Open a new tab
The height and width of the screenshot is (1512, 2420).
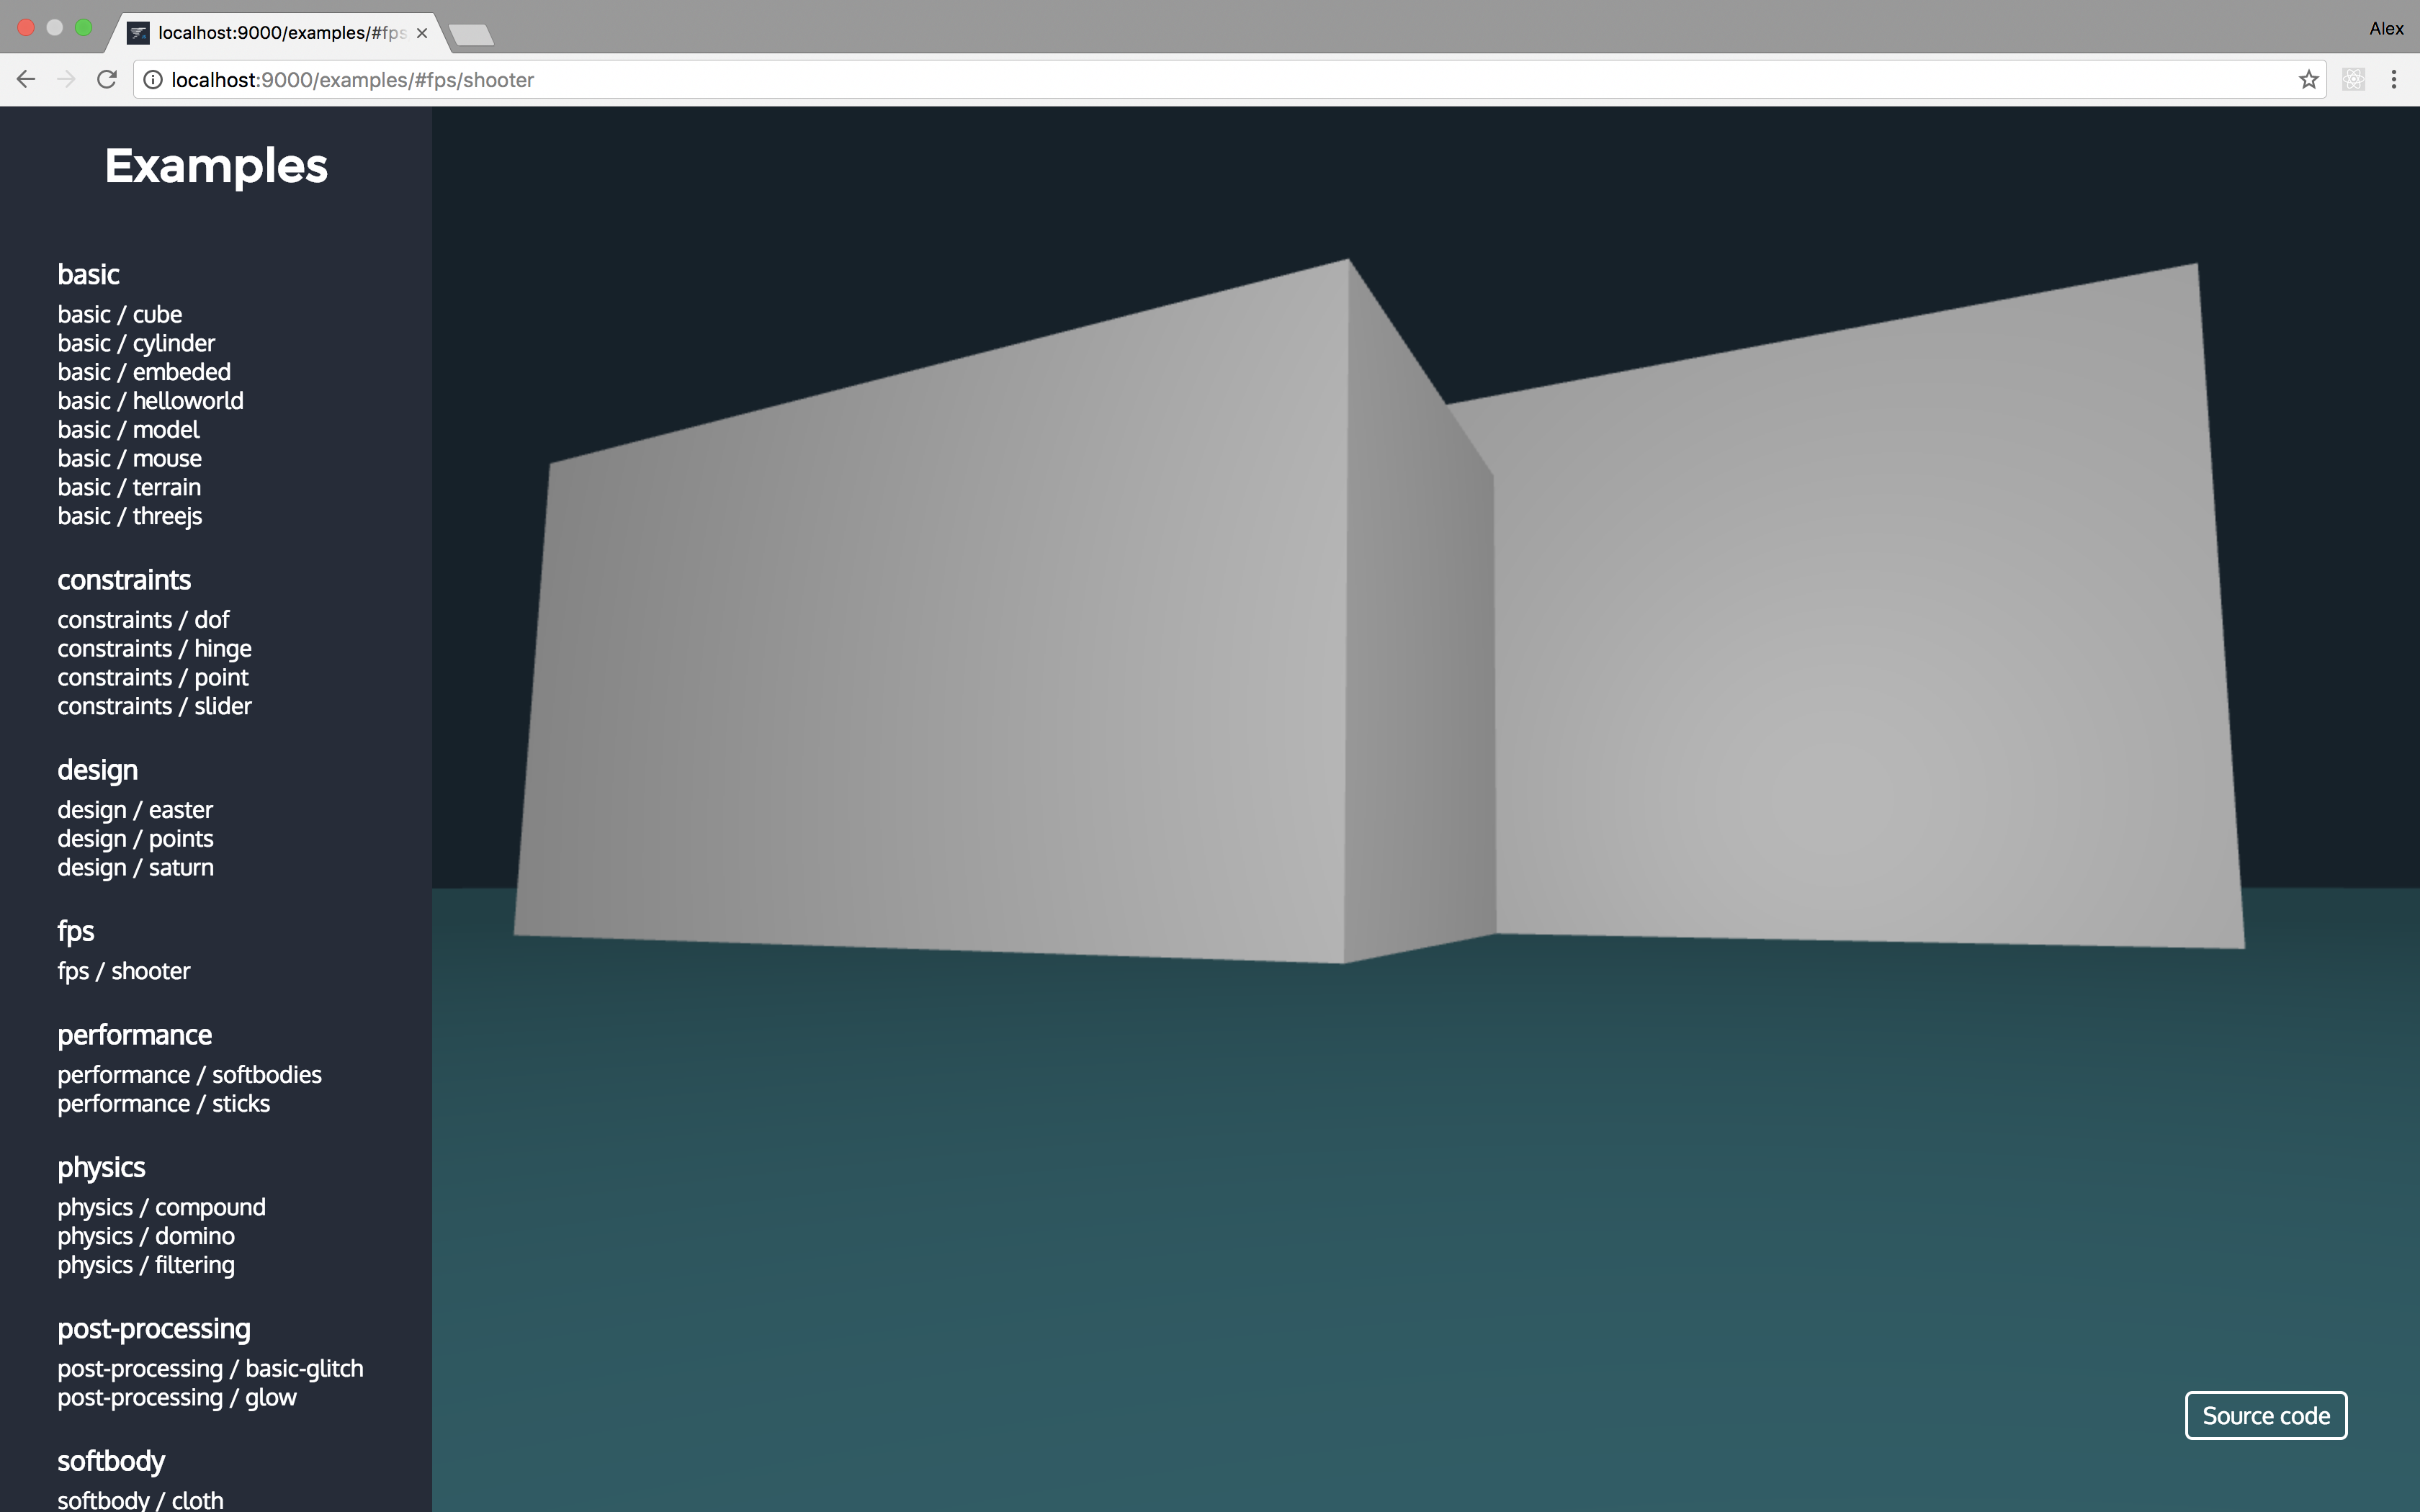click(x=471, y=35)
